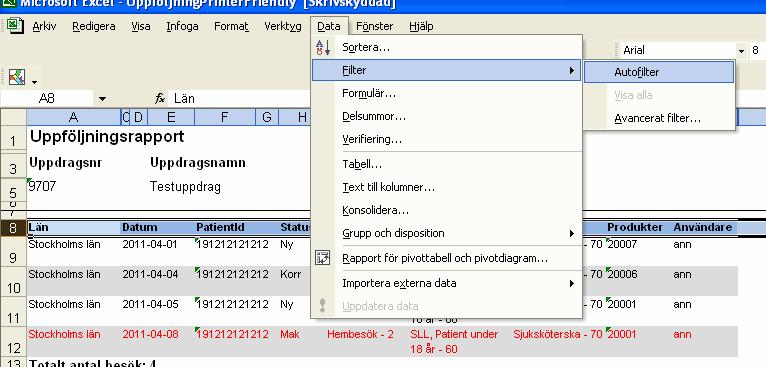This screenshot has height=367, width=766.
Task: Select Autofilter in the Filter submenu
Action: 659,72
